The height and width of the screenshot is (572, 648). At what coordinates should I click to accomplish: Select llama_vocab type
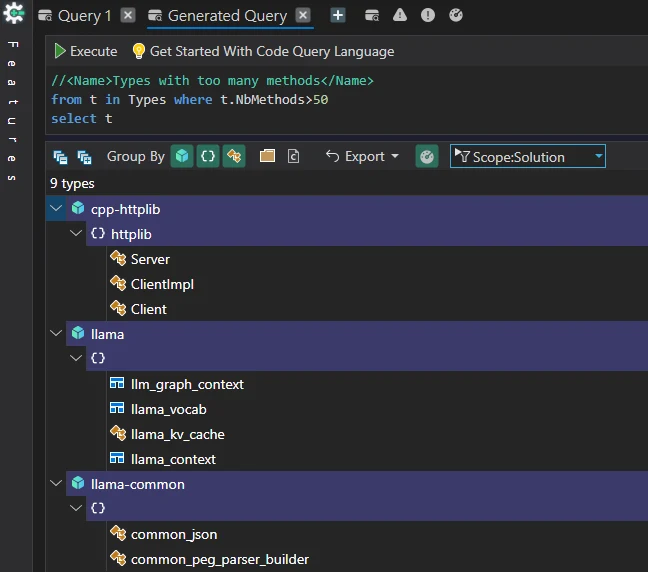coord(169,410)
